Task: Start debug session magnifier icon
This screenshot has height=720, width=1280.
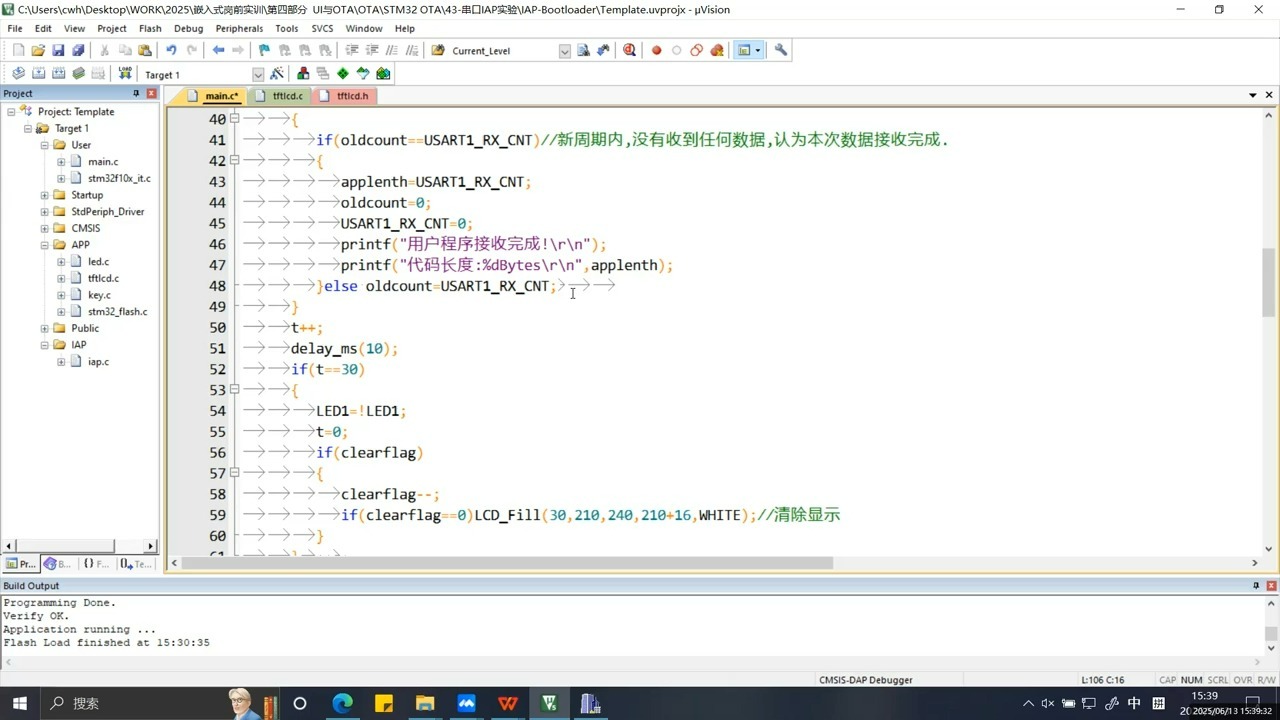Action: [x=629, y=50]
